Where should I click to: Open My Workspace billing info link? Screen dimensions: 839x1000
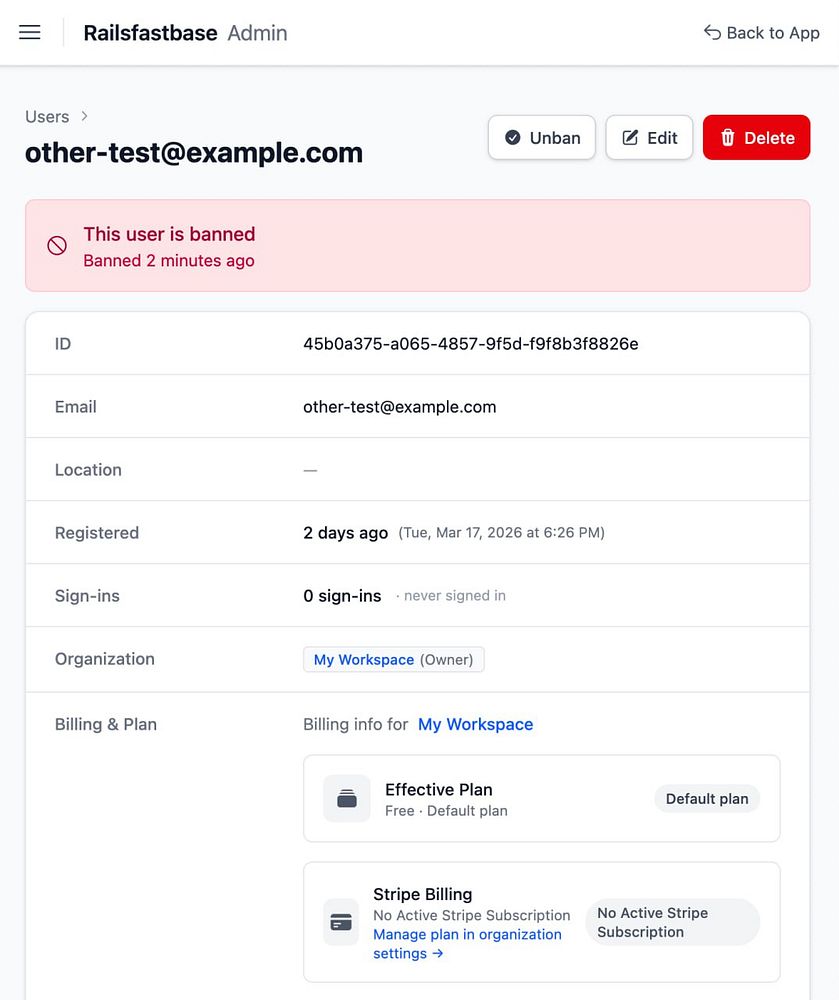pos(475,724)
